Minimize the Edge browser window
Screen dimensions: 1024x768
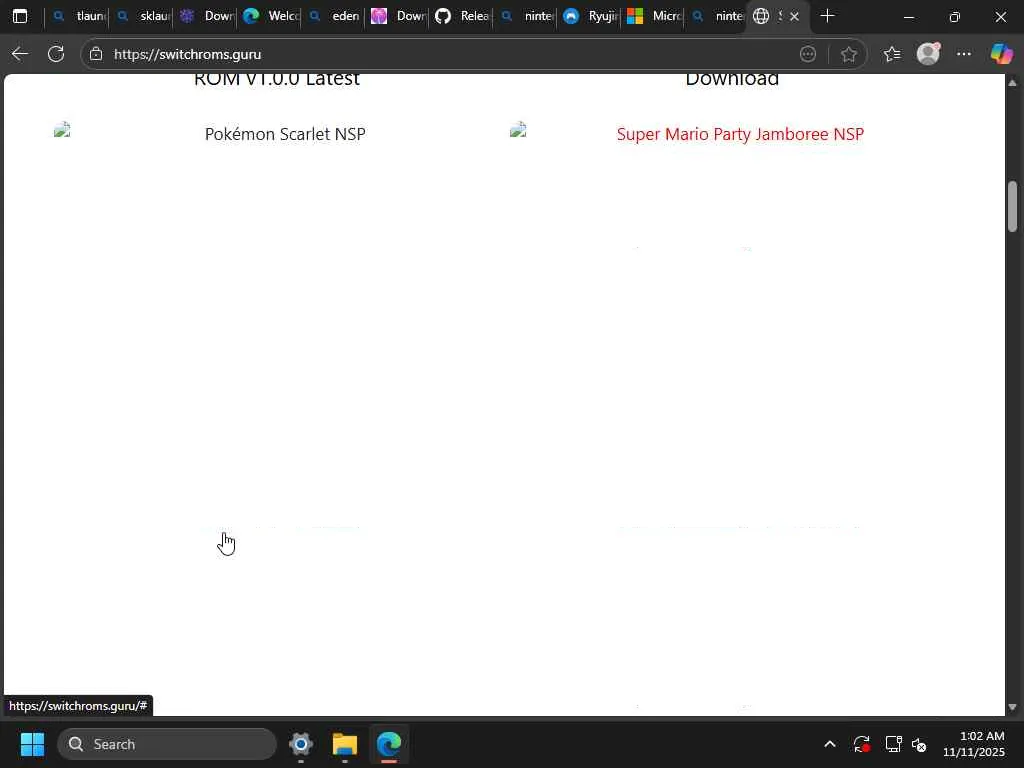[908, 16]
